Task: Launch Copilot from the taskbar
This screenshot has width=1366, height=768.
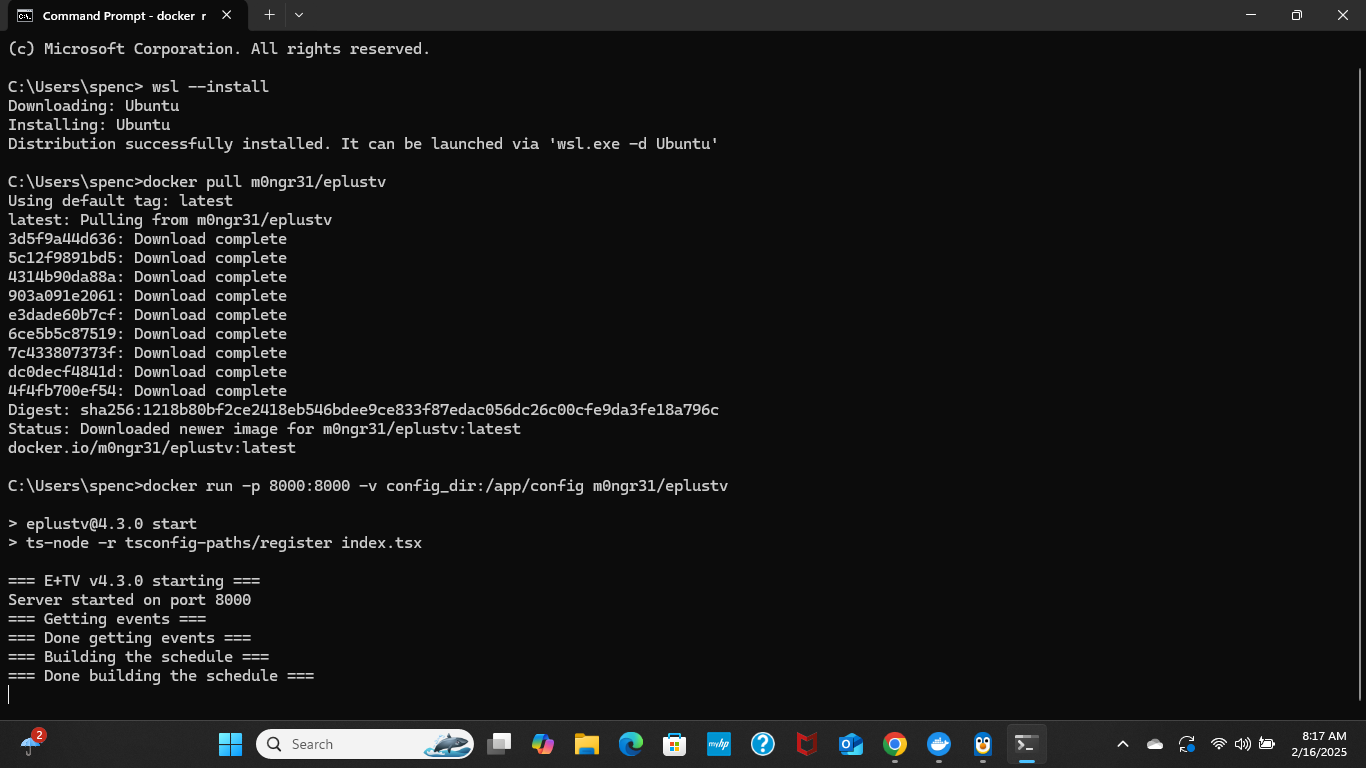Action: click(543, 744)
